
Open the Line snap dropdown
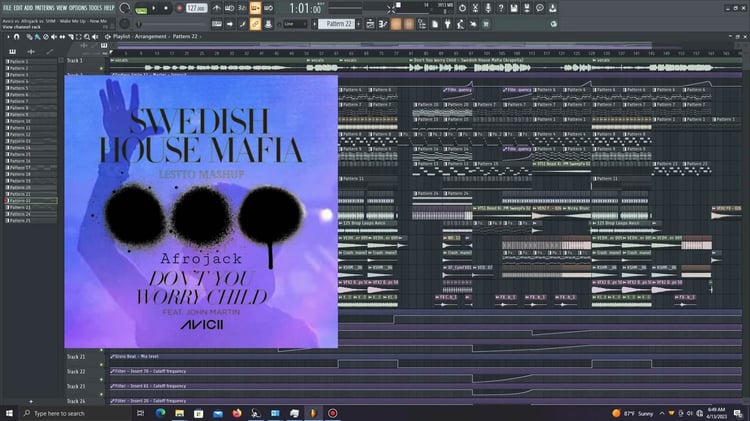coord(294,24)
